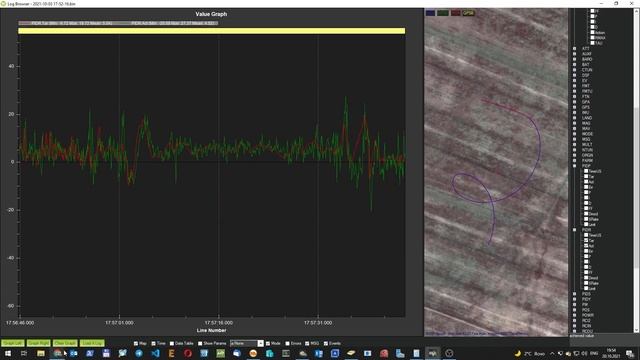Collapse the PIDP tree node

click(x=575, y=166)
